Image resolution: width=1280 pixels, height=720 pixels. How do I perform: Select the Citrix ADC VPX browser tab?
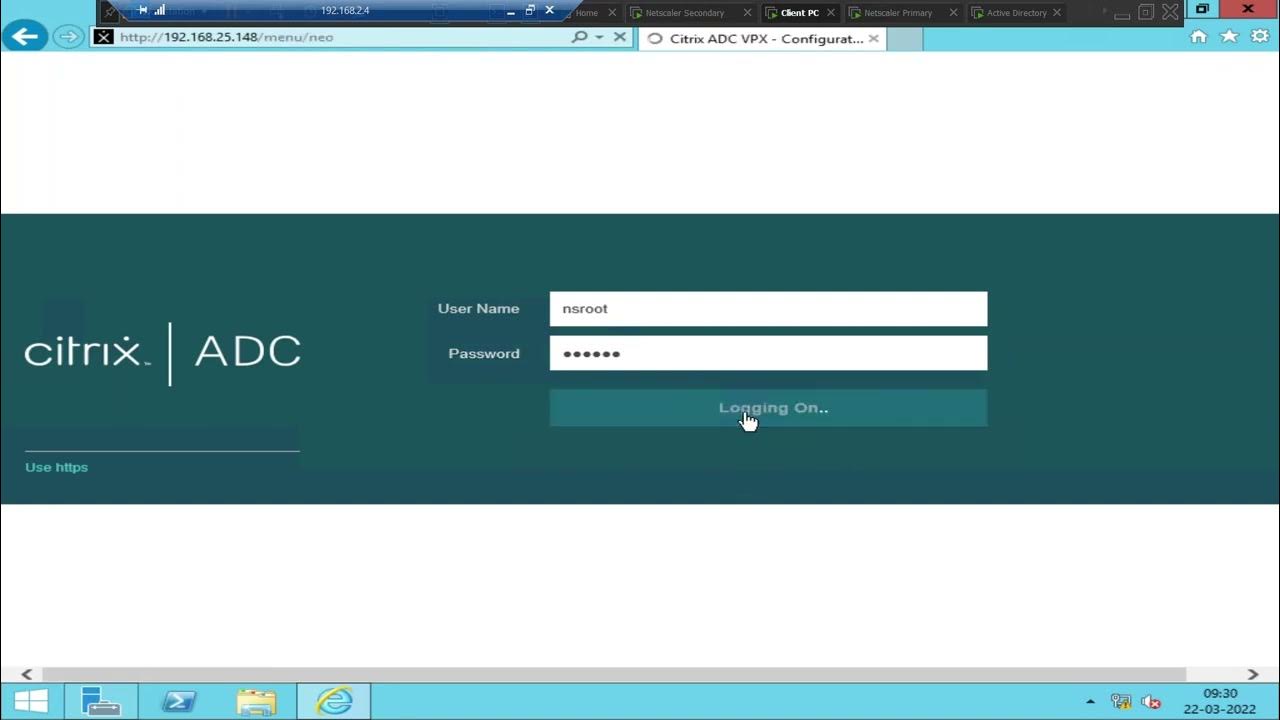pos(760,39)
